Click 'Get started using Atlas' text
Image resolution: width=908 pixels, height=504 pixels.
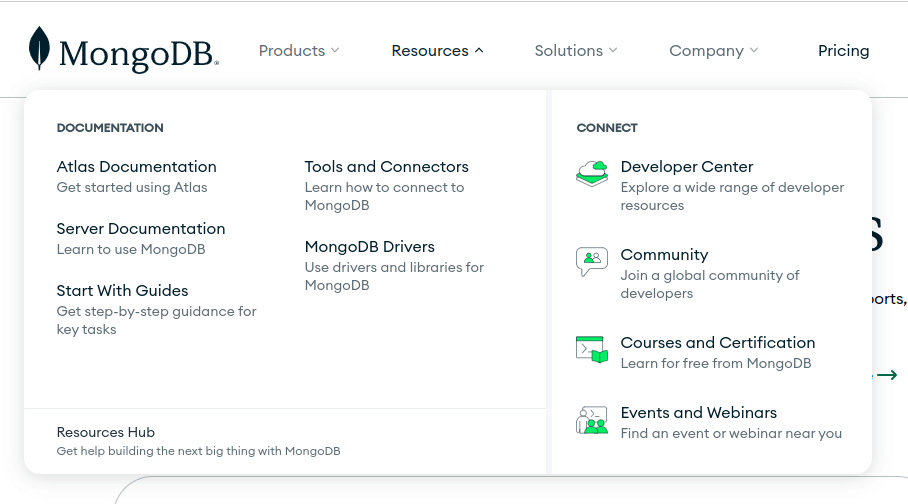coord(132,188)
